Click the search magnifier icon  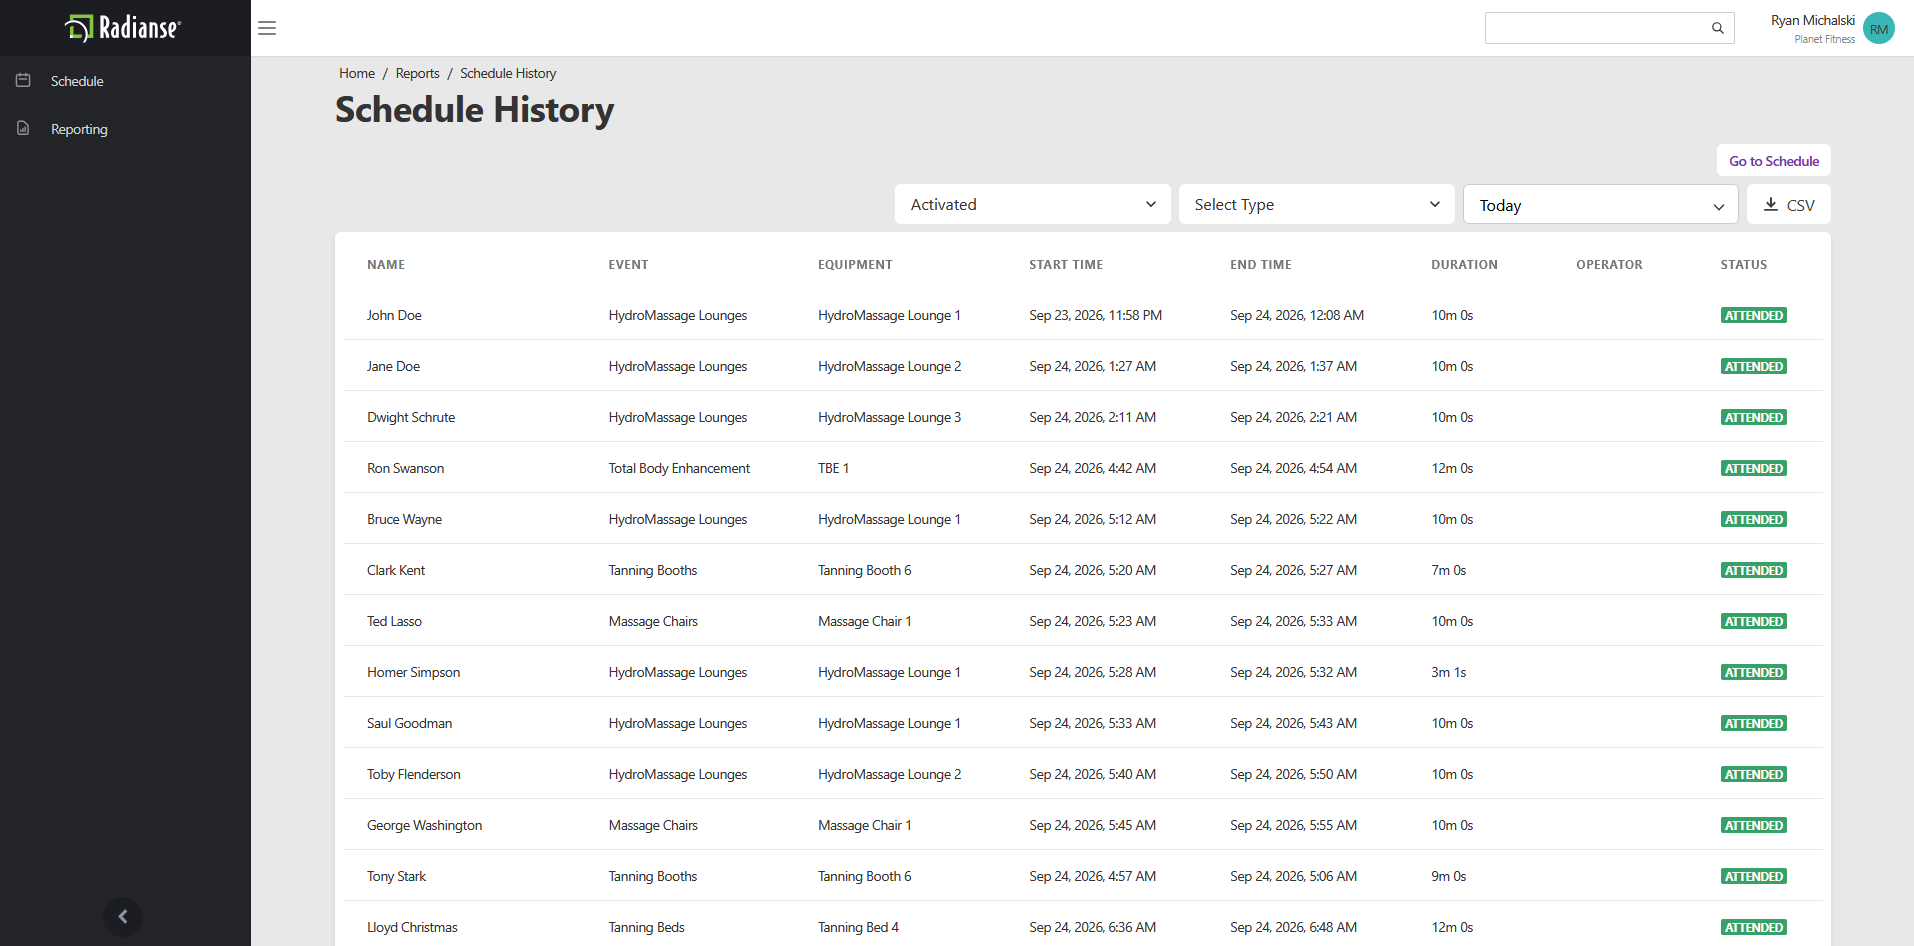pos(1717,28)
